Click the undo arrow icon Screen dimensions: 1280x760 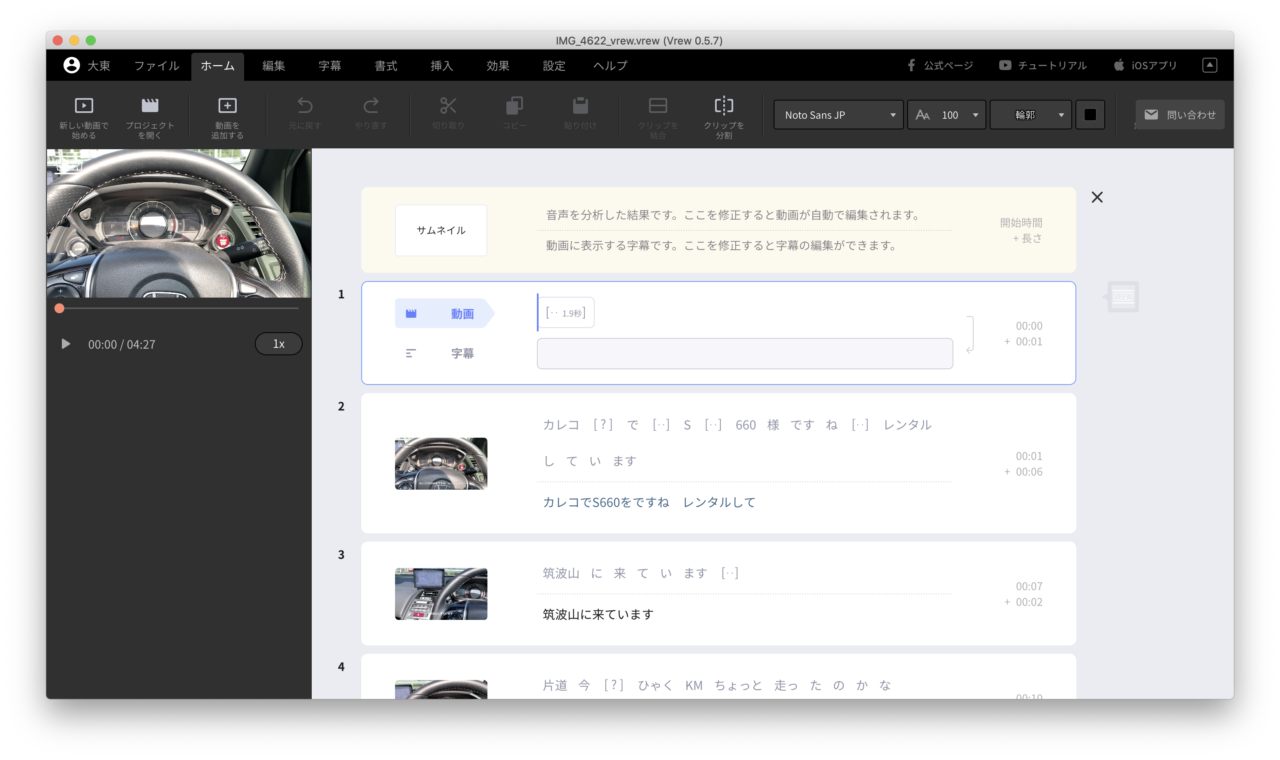coord(305,105)
